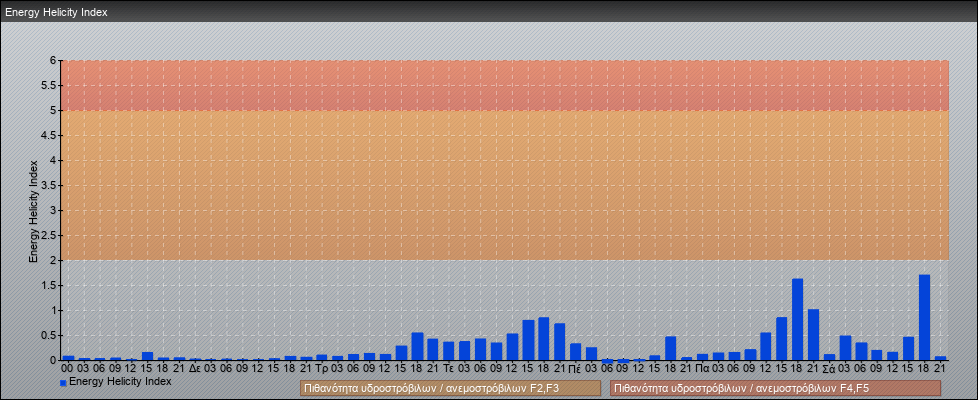Toggle the Energy Helicity Index legend label
Viewport: 978px width, 400px height.
(x=120, y=381)
